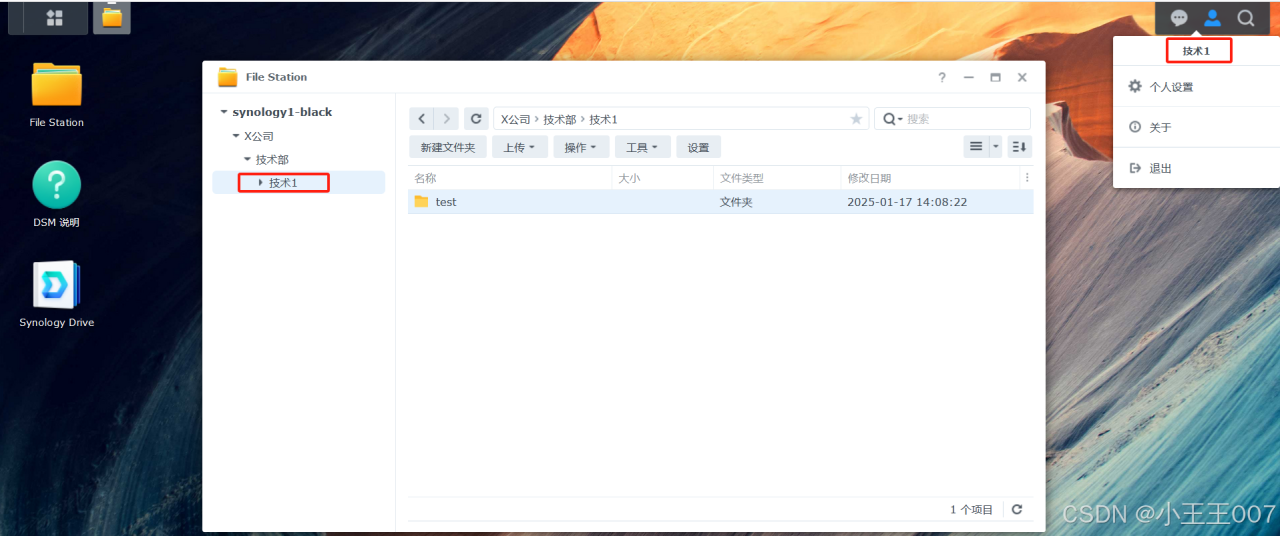Maximize the File Station window

(995, 77)
